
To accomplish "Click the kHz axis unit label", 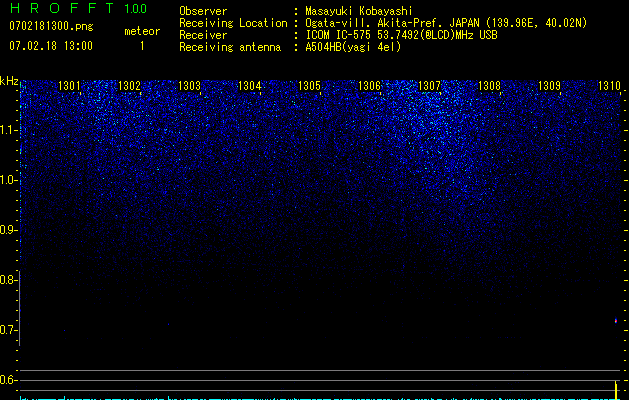I will 9,81.
